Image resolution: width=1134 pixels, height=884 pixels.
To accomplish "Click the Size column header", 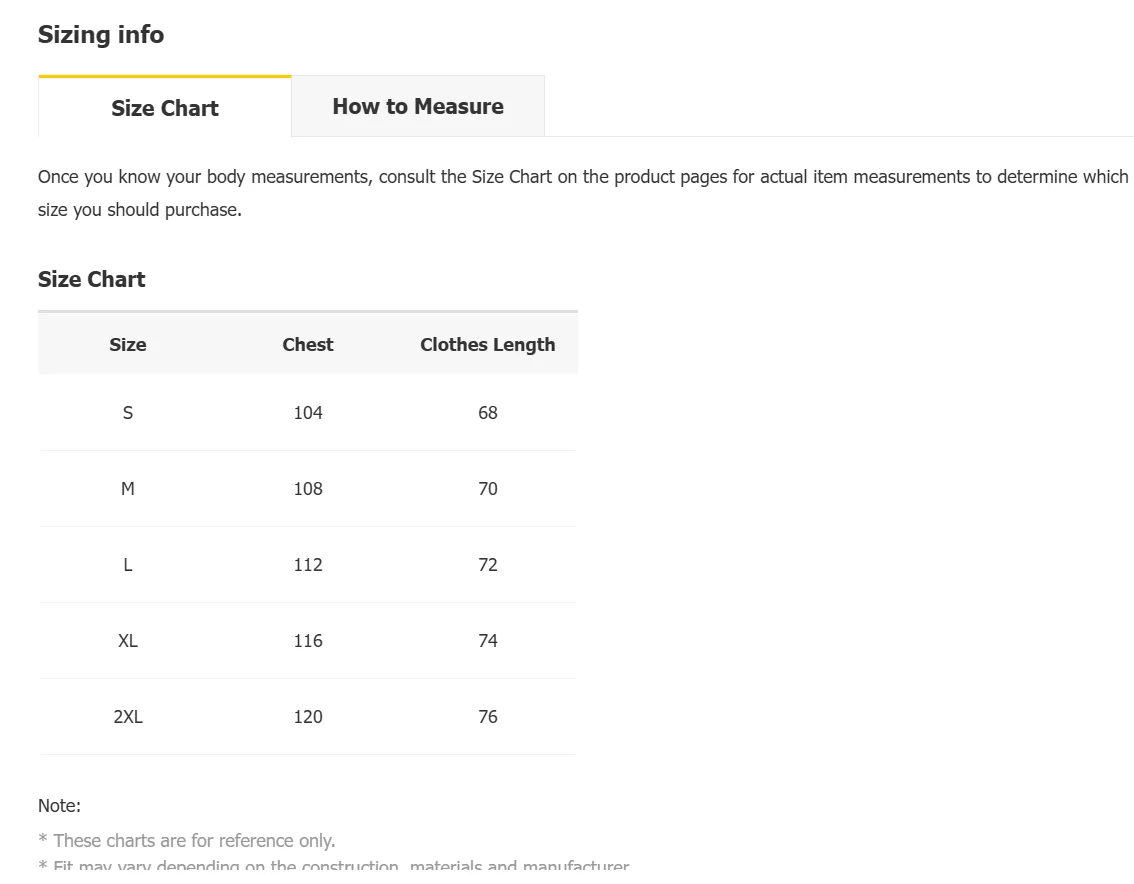I will click(x=128, y=345).
